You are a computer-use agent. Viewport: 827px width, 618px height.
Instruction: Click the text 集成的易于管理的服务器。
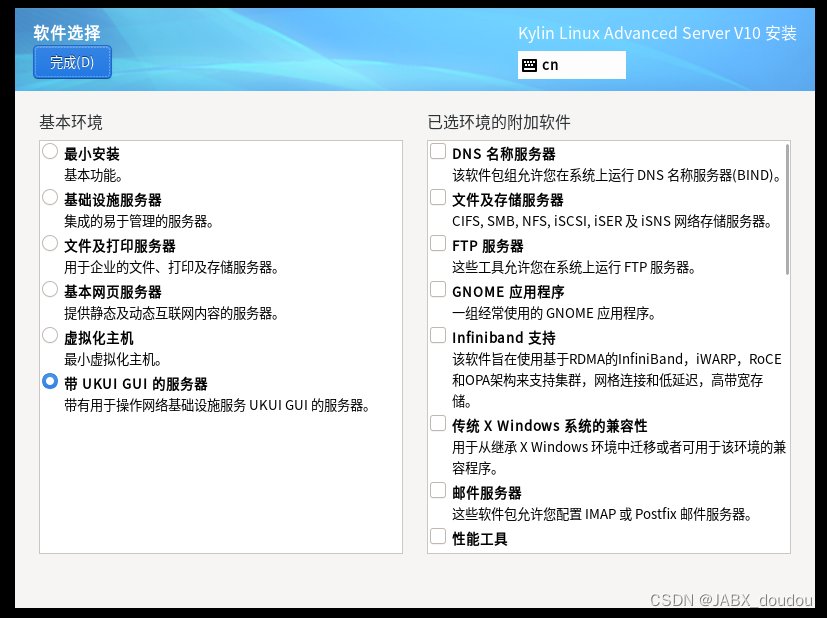pyautogui.click(x=139, y=221)
